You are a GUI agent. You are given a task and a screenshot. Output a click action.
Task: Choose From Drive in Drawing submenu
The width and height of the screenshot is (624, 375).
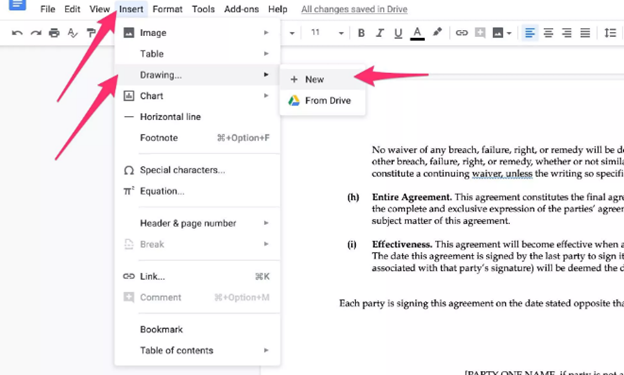tap(322, 101)
